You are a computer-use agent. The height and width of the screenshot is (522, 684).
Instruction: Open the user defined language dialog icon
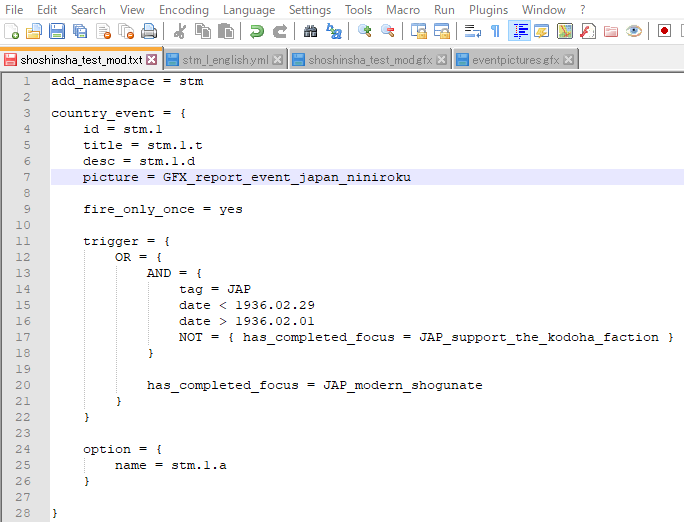coord(541,31)
